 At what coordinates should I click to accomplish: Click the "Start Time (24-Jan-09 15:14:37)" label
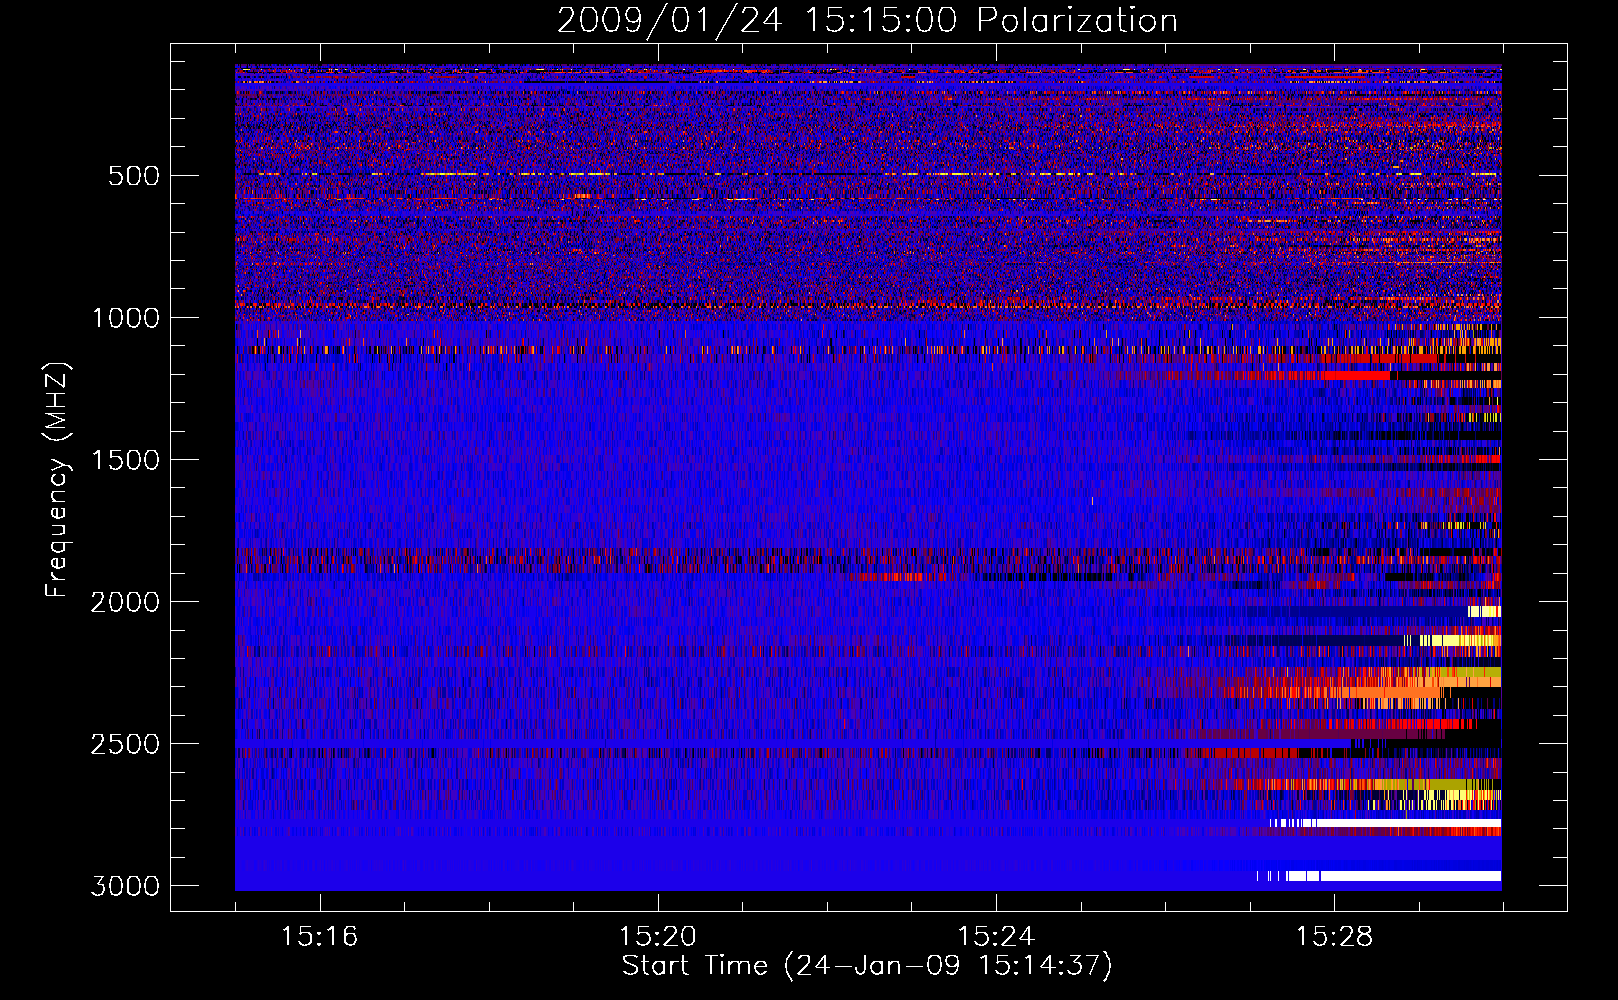pos(867,966)
